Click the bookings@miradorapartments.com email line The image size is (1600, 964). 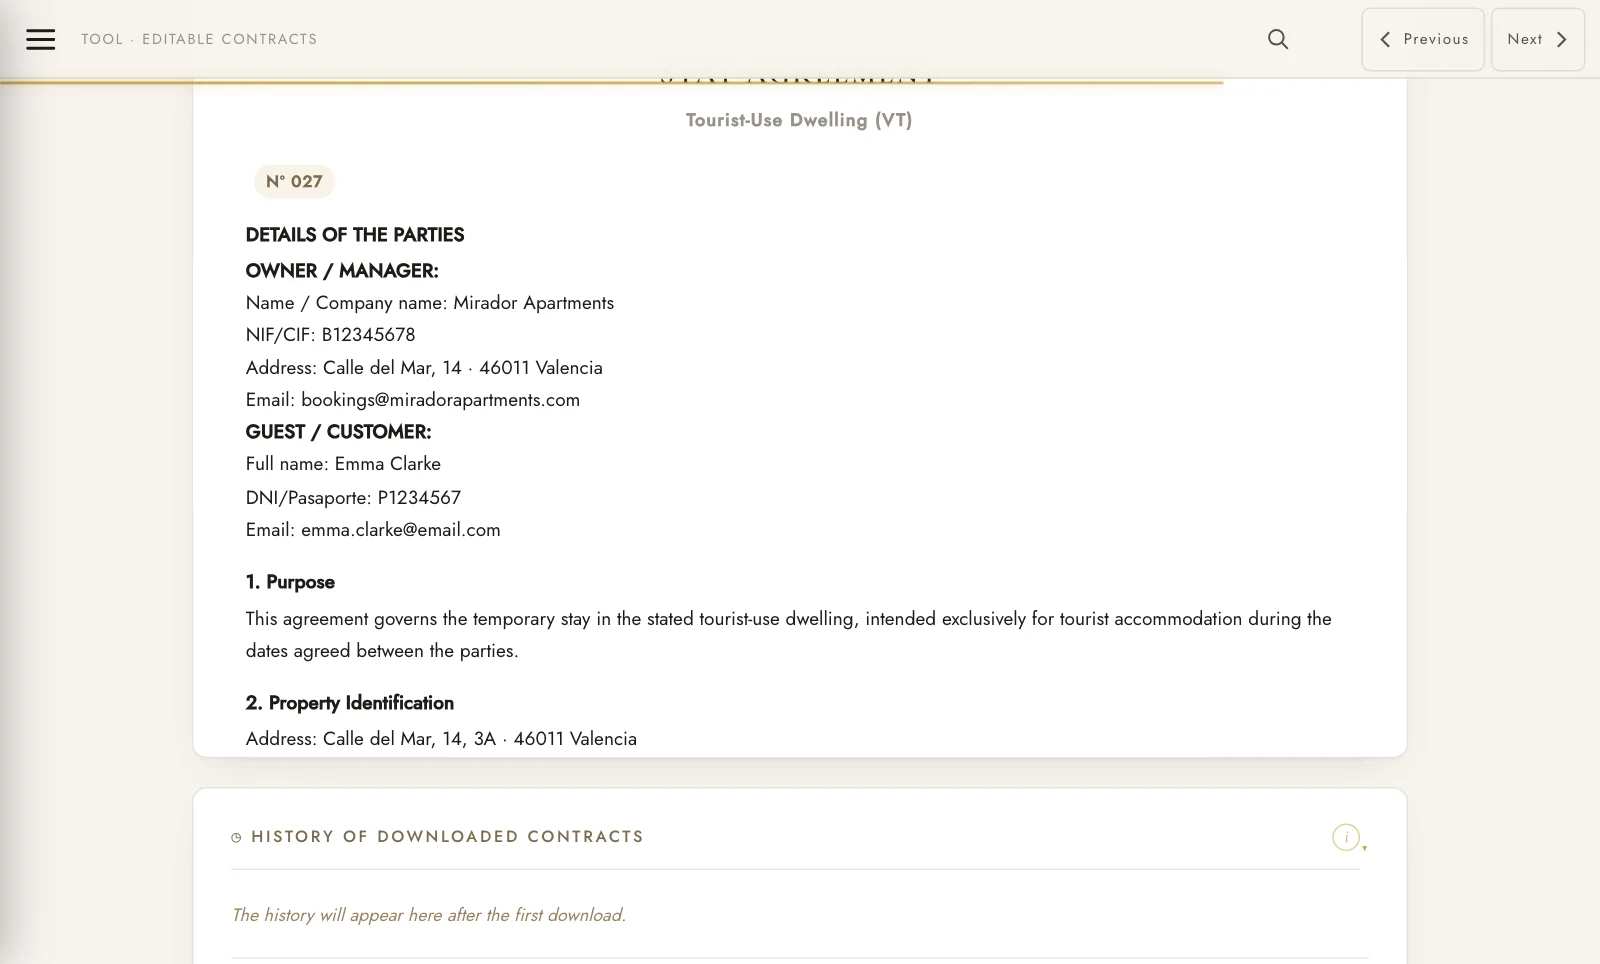coord(413,400)
